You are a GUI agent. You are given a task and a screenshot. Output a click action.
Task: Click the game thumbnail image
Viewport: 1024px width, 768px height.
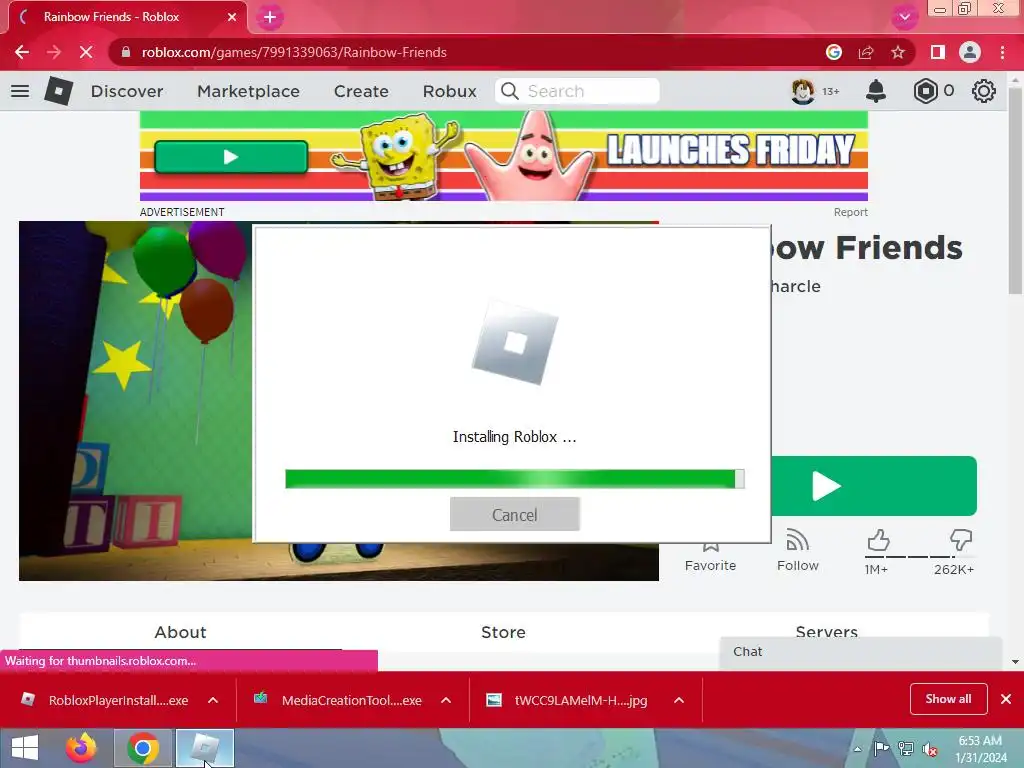click(136, 400)
